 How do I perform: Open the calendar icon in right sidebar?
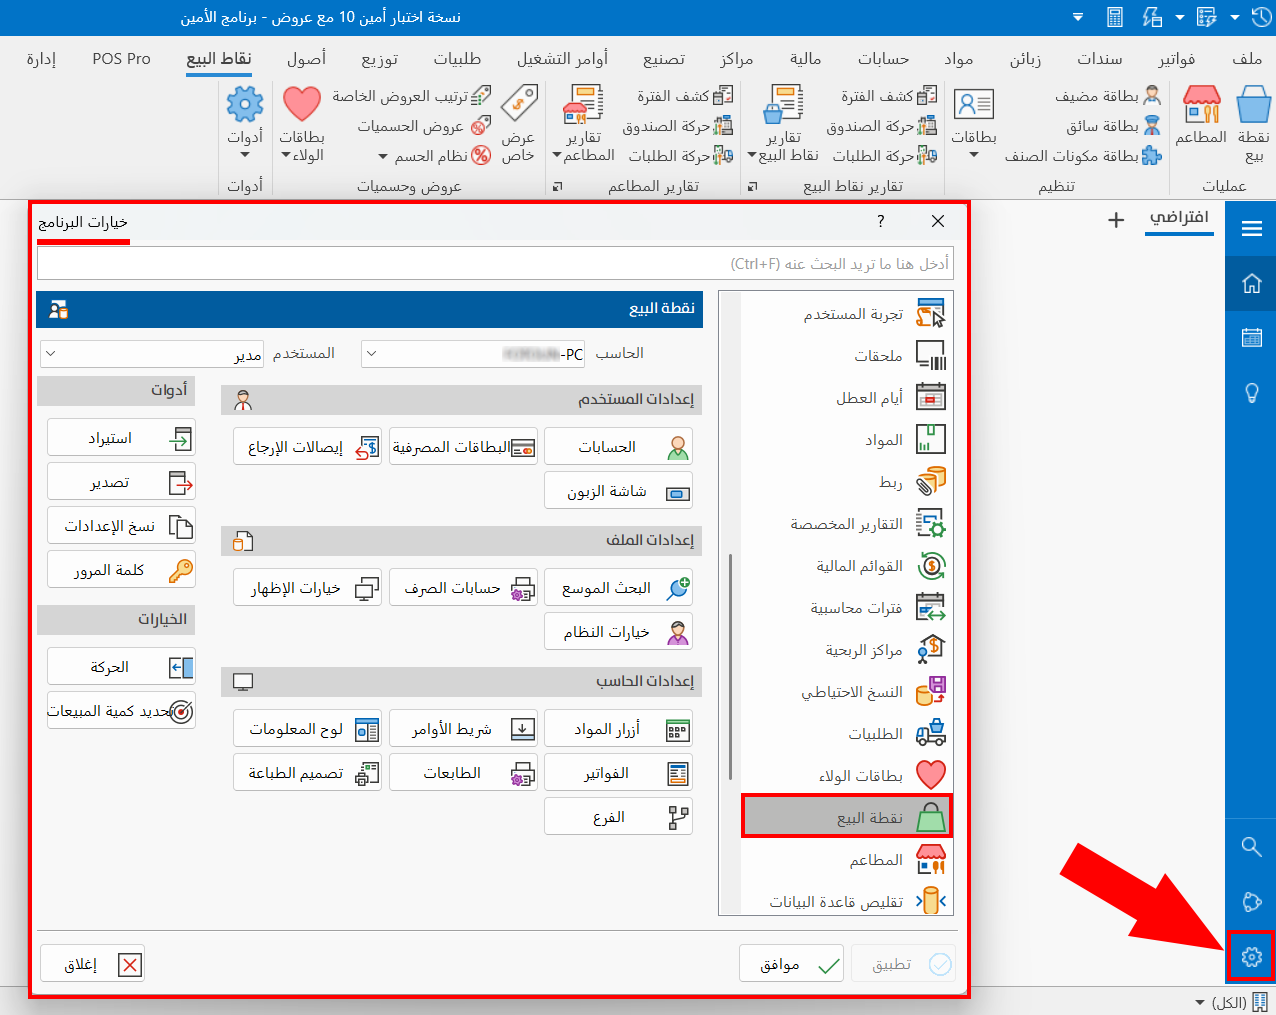[x=1251, y=338]
